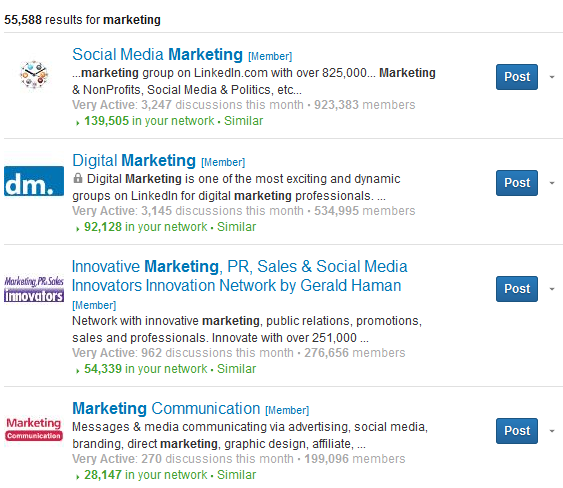Open the Marketing Communication group logo
The height and width of the screenshot is (488, 563).
34,429
